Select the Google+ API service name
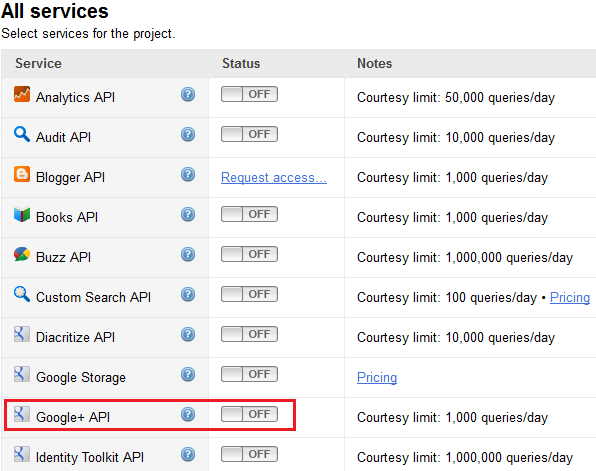Screen dimensions: 596x471 pos(73,418)
